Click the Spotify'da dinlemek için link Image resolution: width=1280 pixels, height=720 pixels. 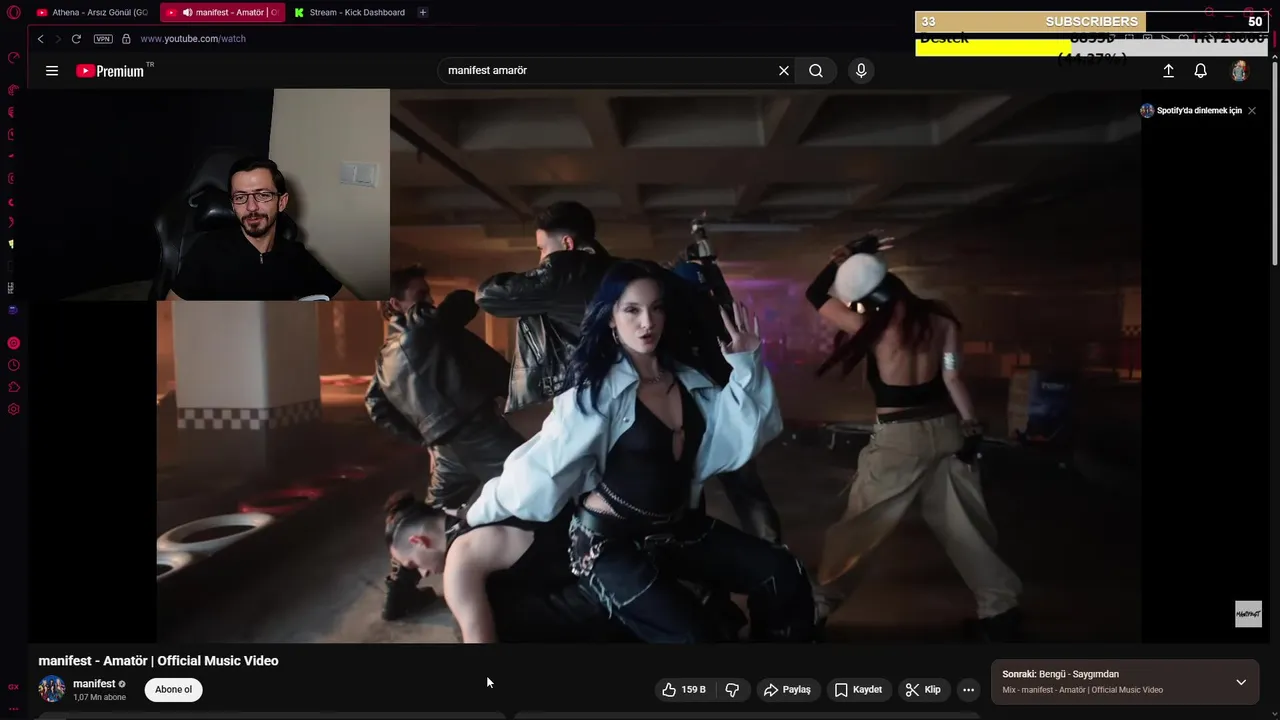(x=1199, y=111)
